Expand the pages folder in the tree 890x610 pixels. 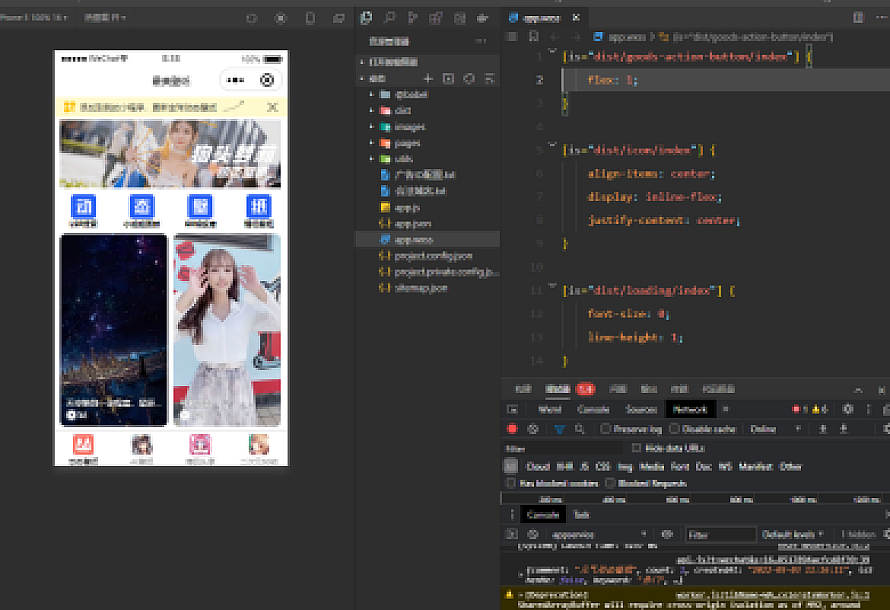[x=407, y=143]
